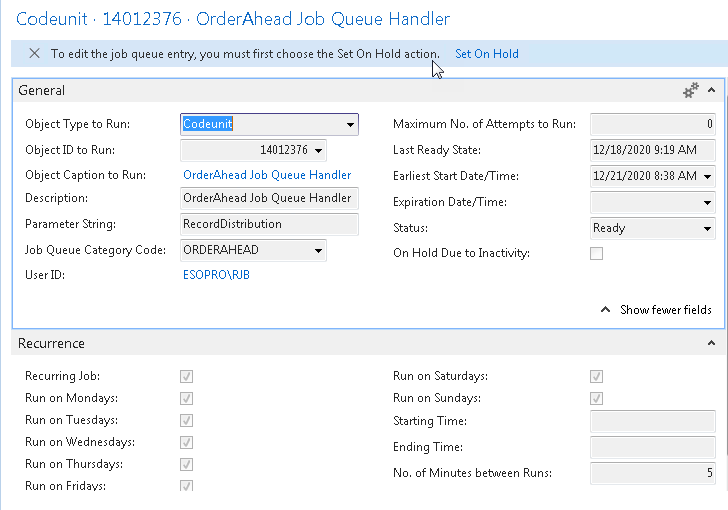
Task: Click the Parameter String input field
Action: (268, 224)
